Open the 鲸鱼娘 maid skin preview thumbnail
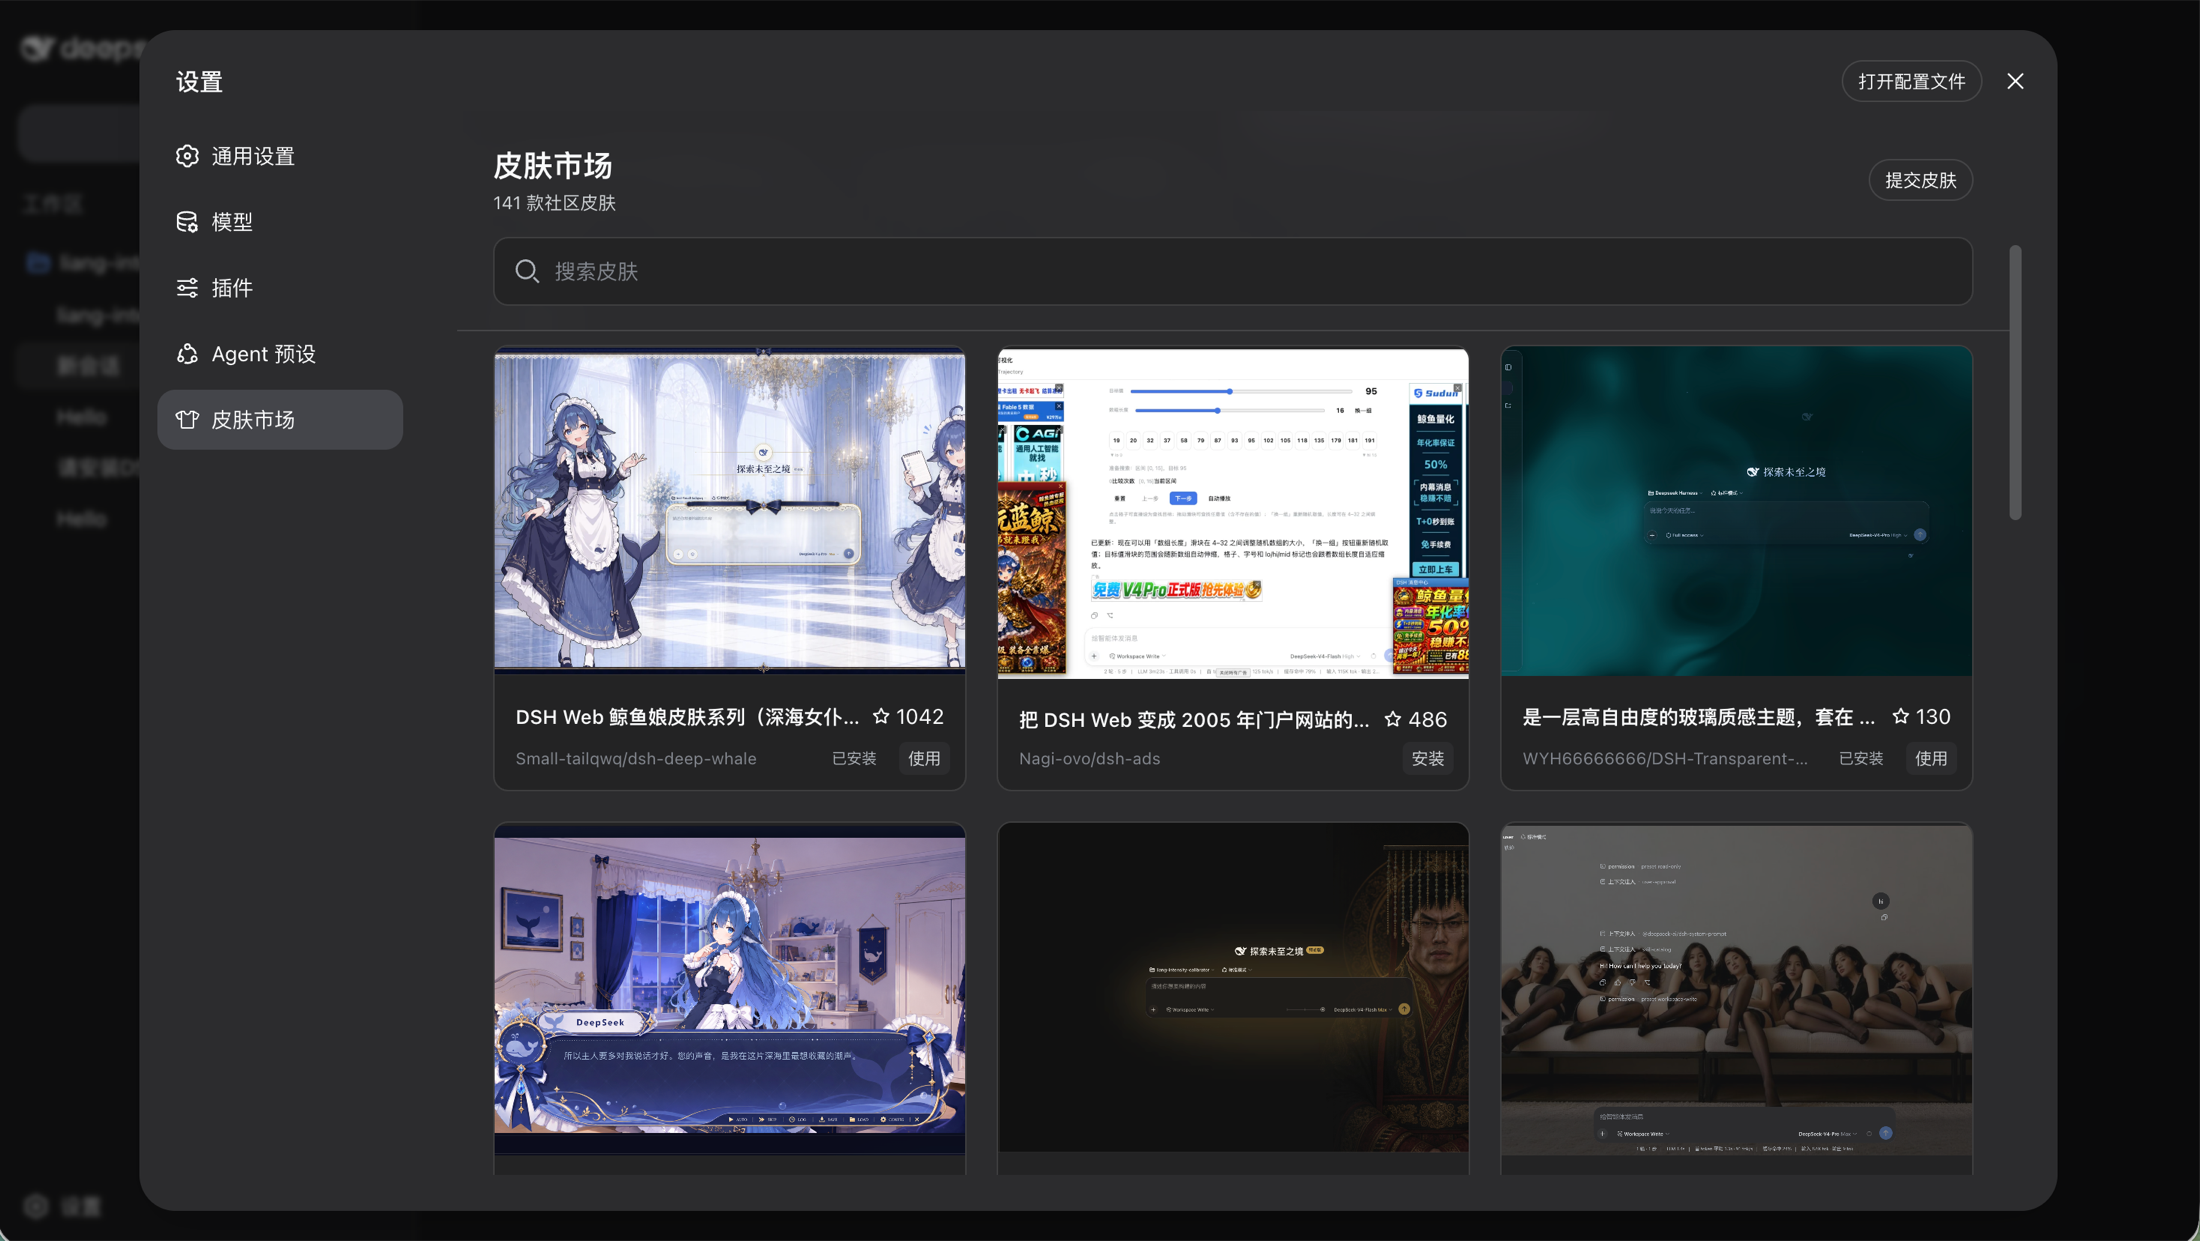Image resolution: width=2200 pixels, height=1241 pixels. pyautogui.click(x=730, y=511)
